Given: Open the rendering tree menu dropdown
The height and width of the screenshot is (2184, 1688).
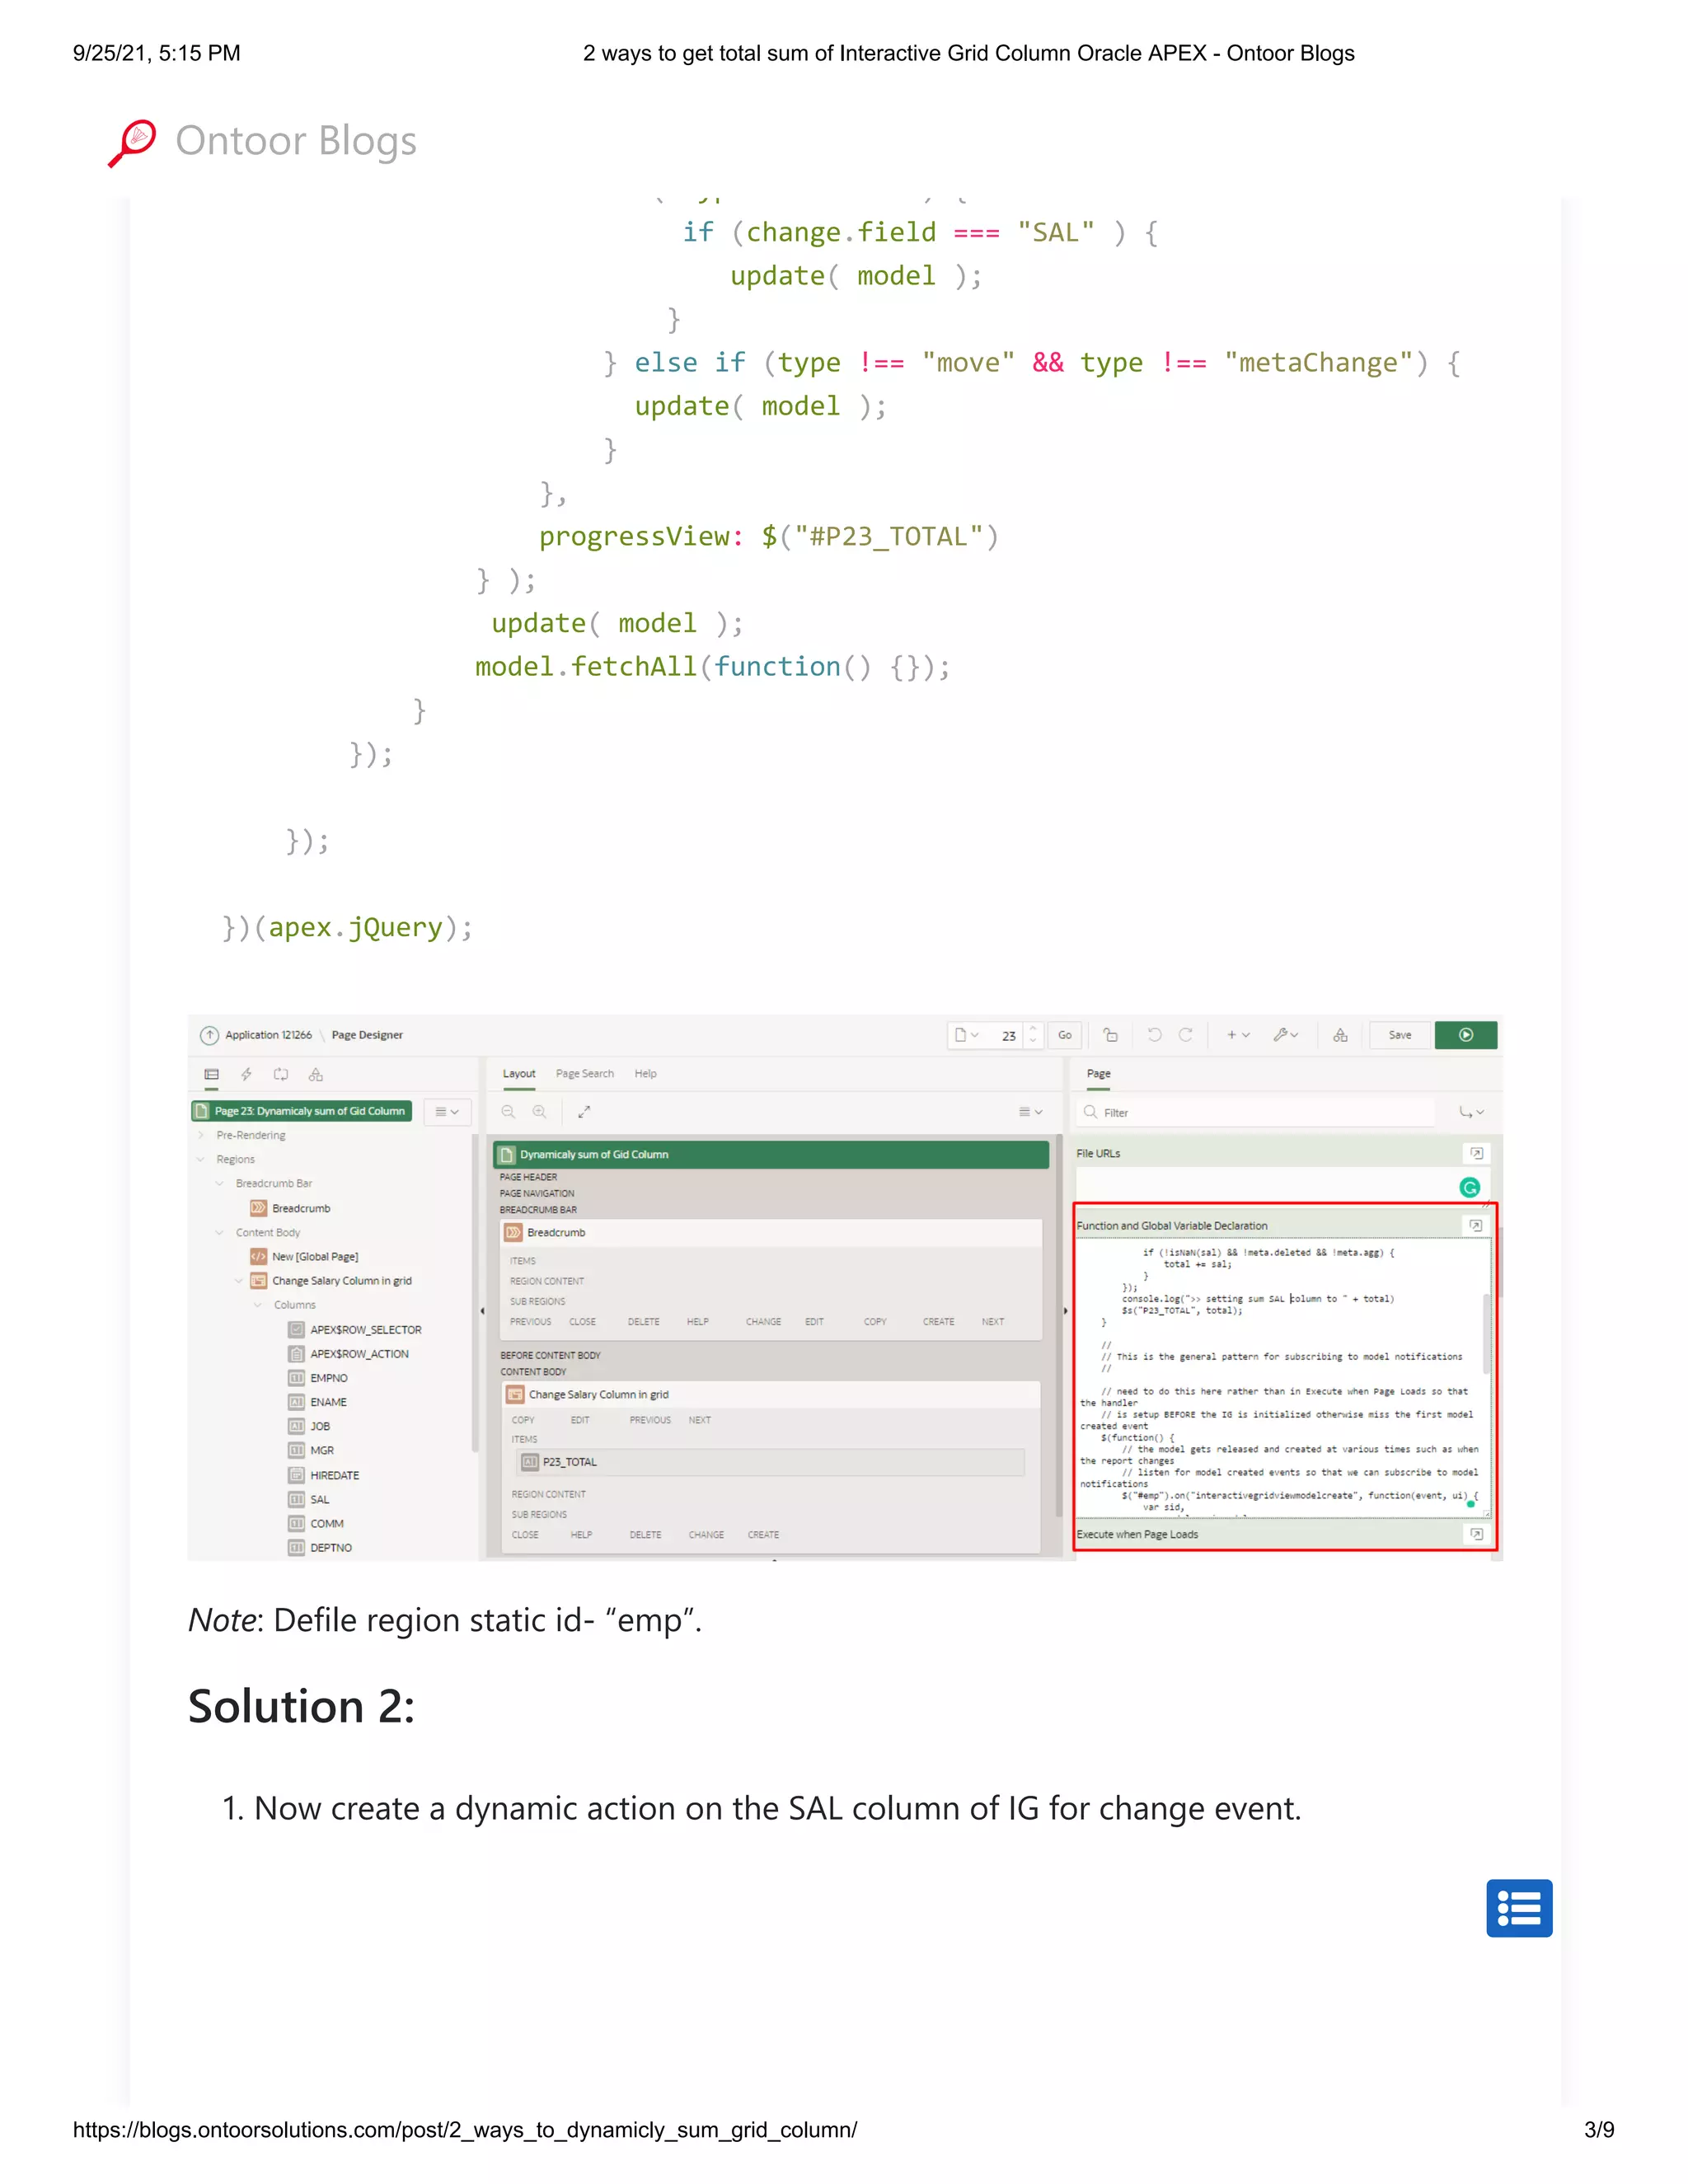Looking at the screenshot, I should point(447,1111).
